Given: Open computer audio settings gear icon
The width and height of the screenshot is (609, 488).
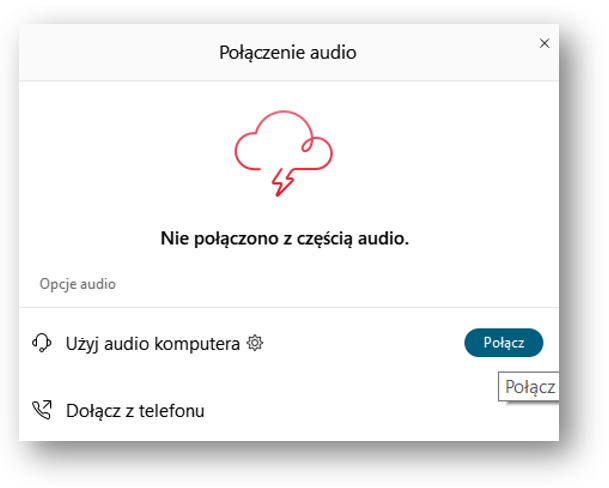Looking at the screenshot, I should [x=255, y=343].
